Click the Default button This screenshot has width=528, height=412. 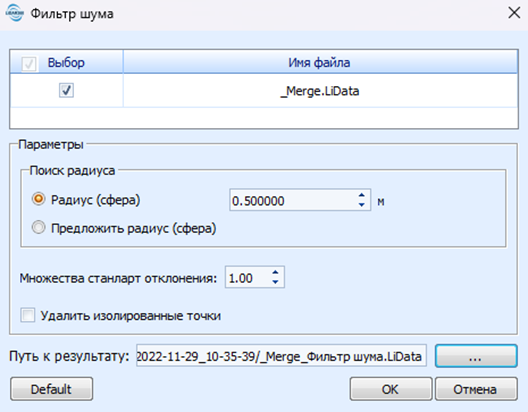(x=51, y=389)
